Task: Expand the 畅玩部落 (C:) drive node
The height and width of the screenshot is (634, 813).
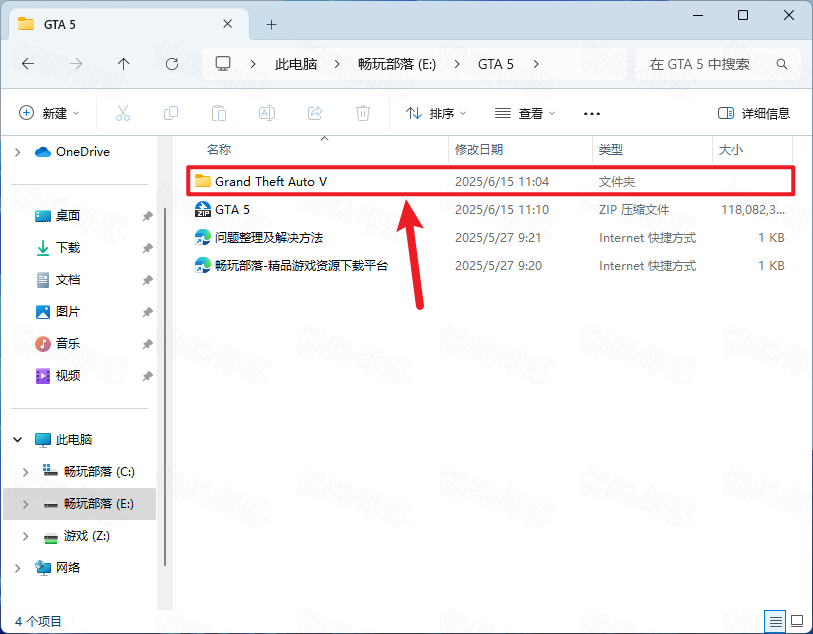Action: coord(25,472)
